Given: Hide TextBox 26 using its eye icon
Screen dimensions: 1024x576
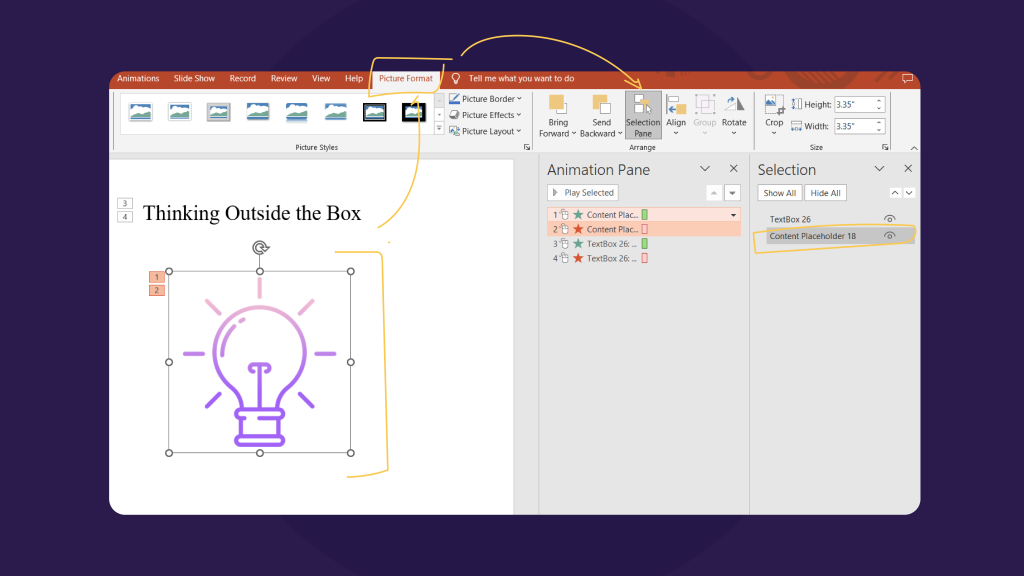Looking at the screenshot, I should click(x=889, y=219).
